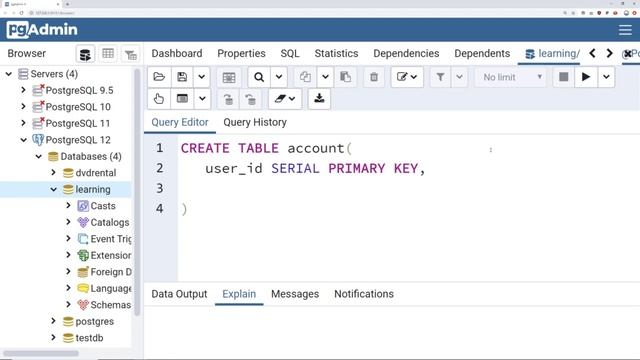Click the Commit database icon

[229, 98]
